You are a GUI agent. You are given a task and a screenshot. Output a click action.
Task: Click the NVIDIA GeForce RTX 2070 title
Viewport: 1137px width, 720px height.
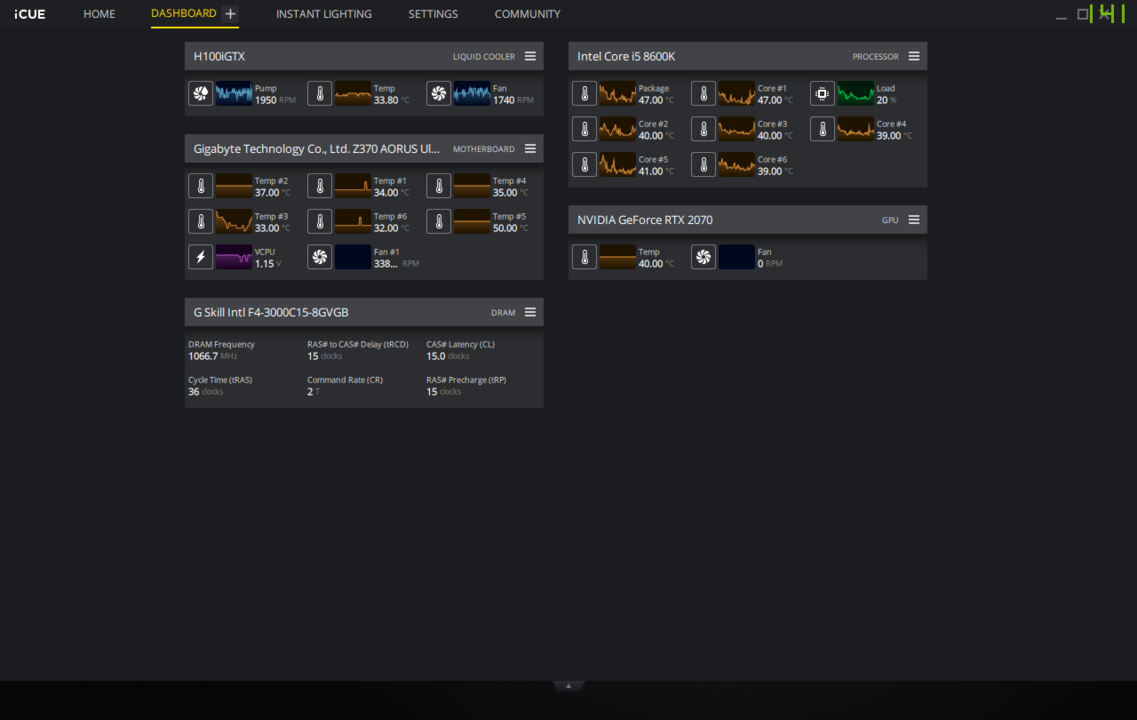click(x=645, y=220)
